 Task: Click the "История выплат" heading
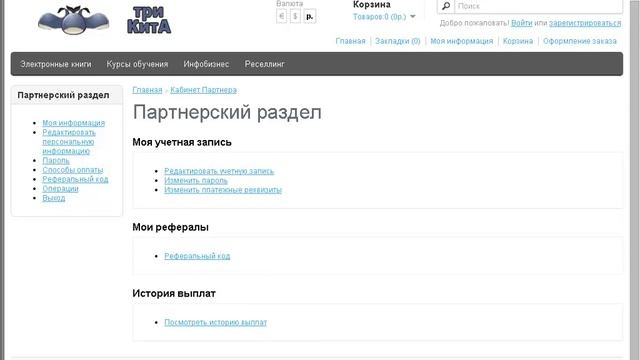174,293
